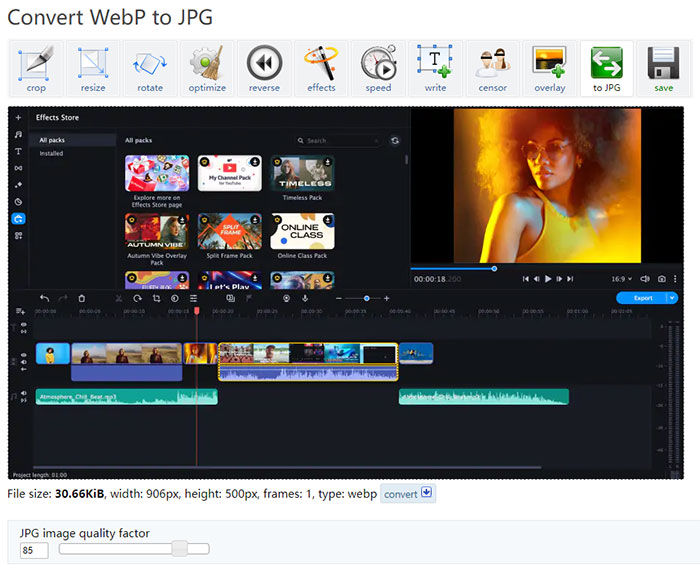Image resolution: width=700 pixels, height=570 pixels.
Task: Step back one frame
Action: 537,279
